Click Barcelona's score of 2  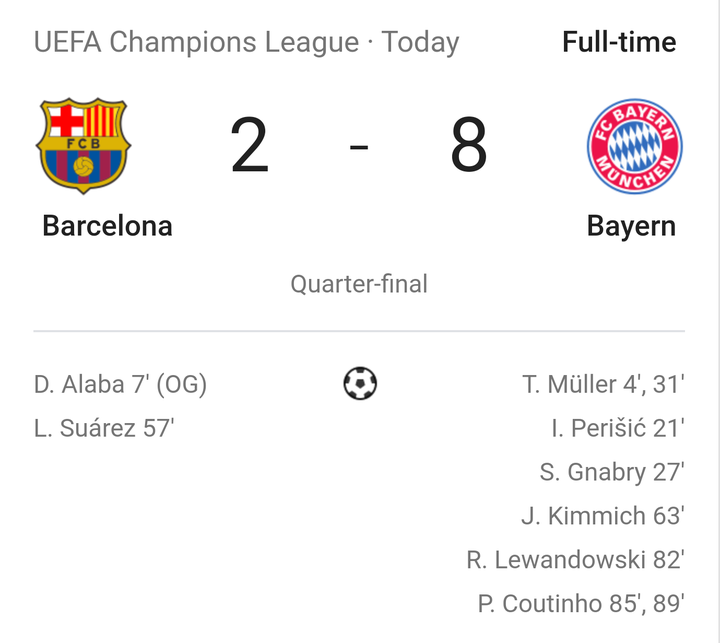[250, 146]
